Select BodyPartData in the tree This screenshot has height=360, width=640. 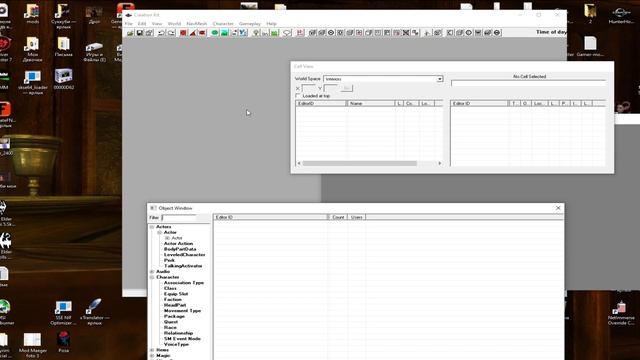click(180, 249)
